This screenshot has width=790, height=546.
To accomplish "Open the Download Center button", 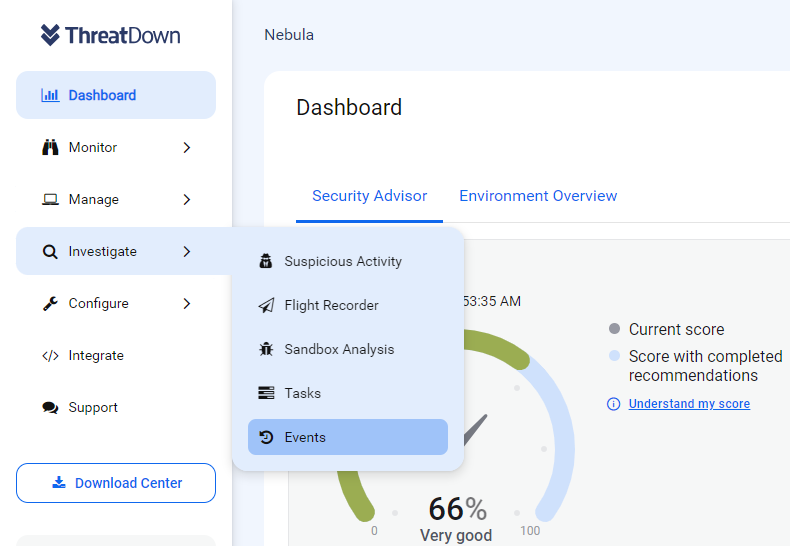I will pyautogui.click(x=116, y=483).
